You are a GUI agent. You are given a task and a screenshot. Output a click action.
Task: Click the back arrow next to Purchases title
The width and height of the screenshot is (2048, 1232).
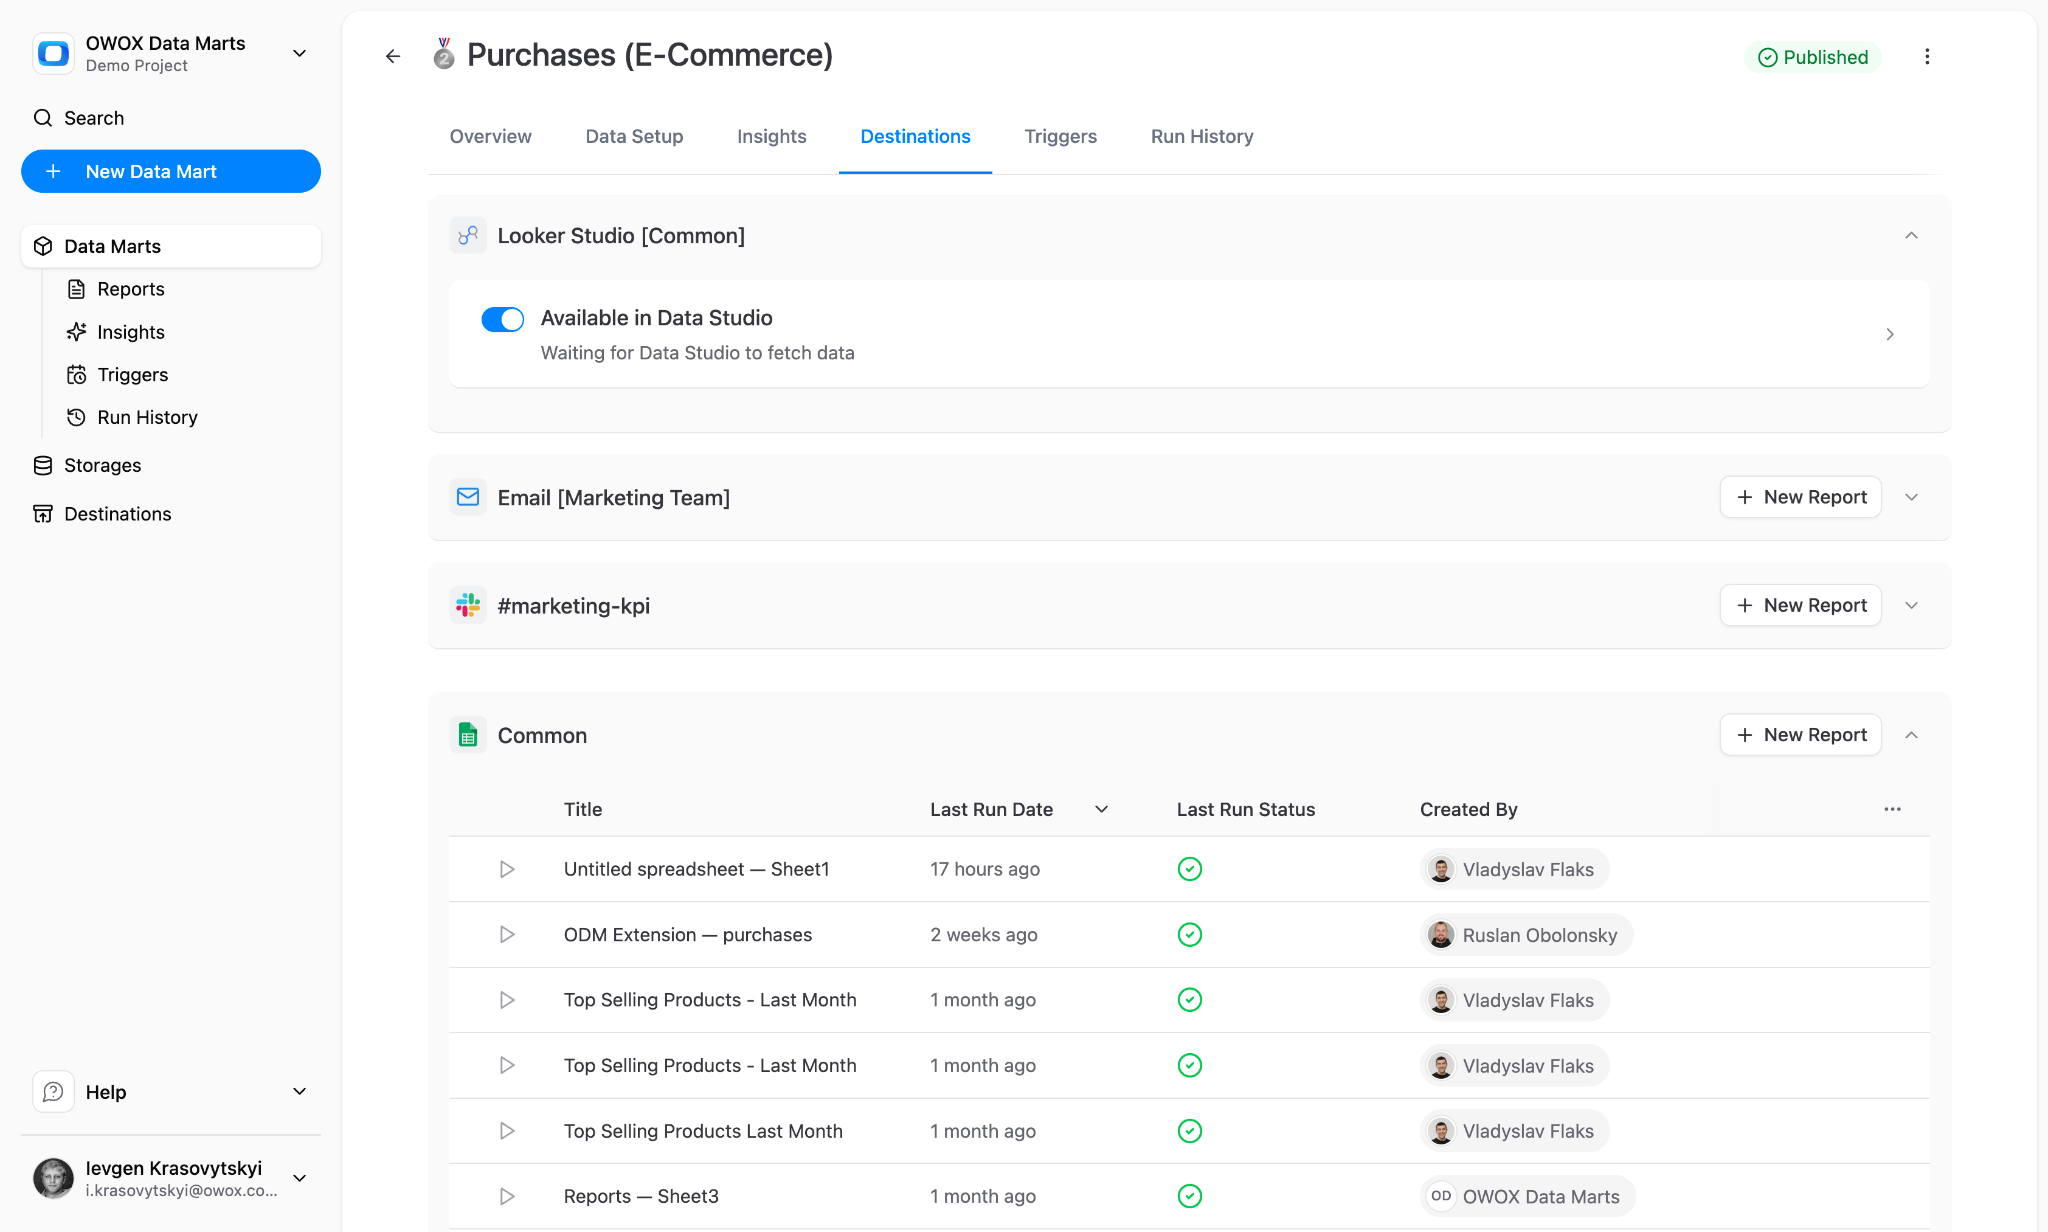coord(393,56)
